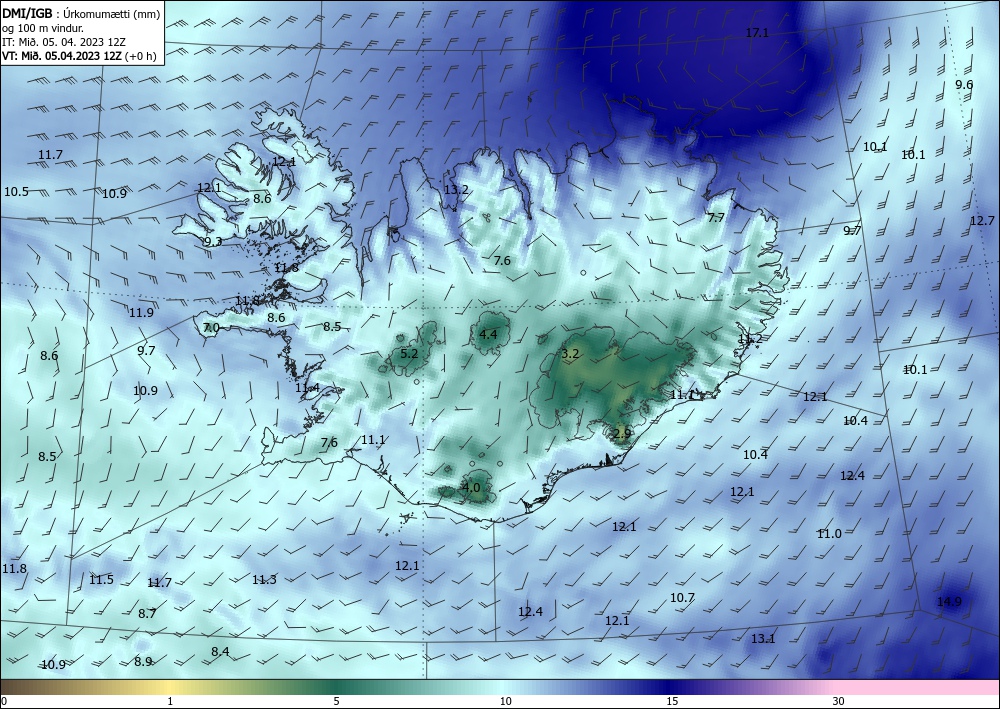Click the title text 'DMI/IGB : Úrkomumætti (mm)'
The image size is (1000, 709).
[81, 14]
